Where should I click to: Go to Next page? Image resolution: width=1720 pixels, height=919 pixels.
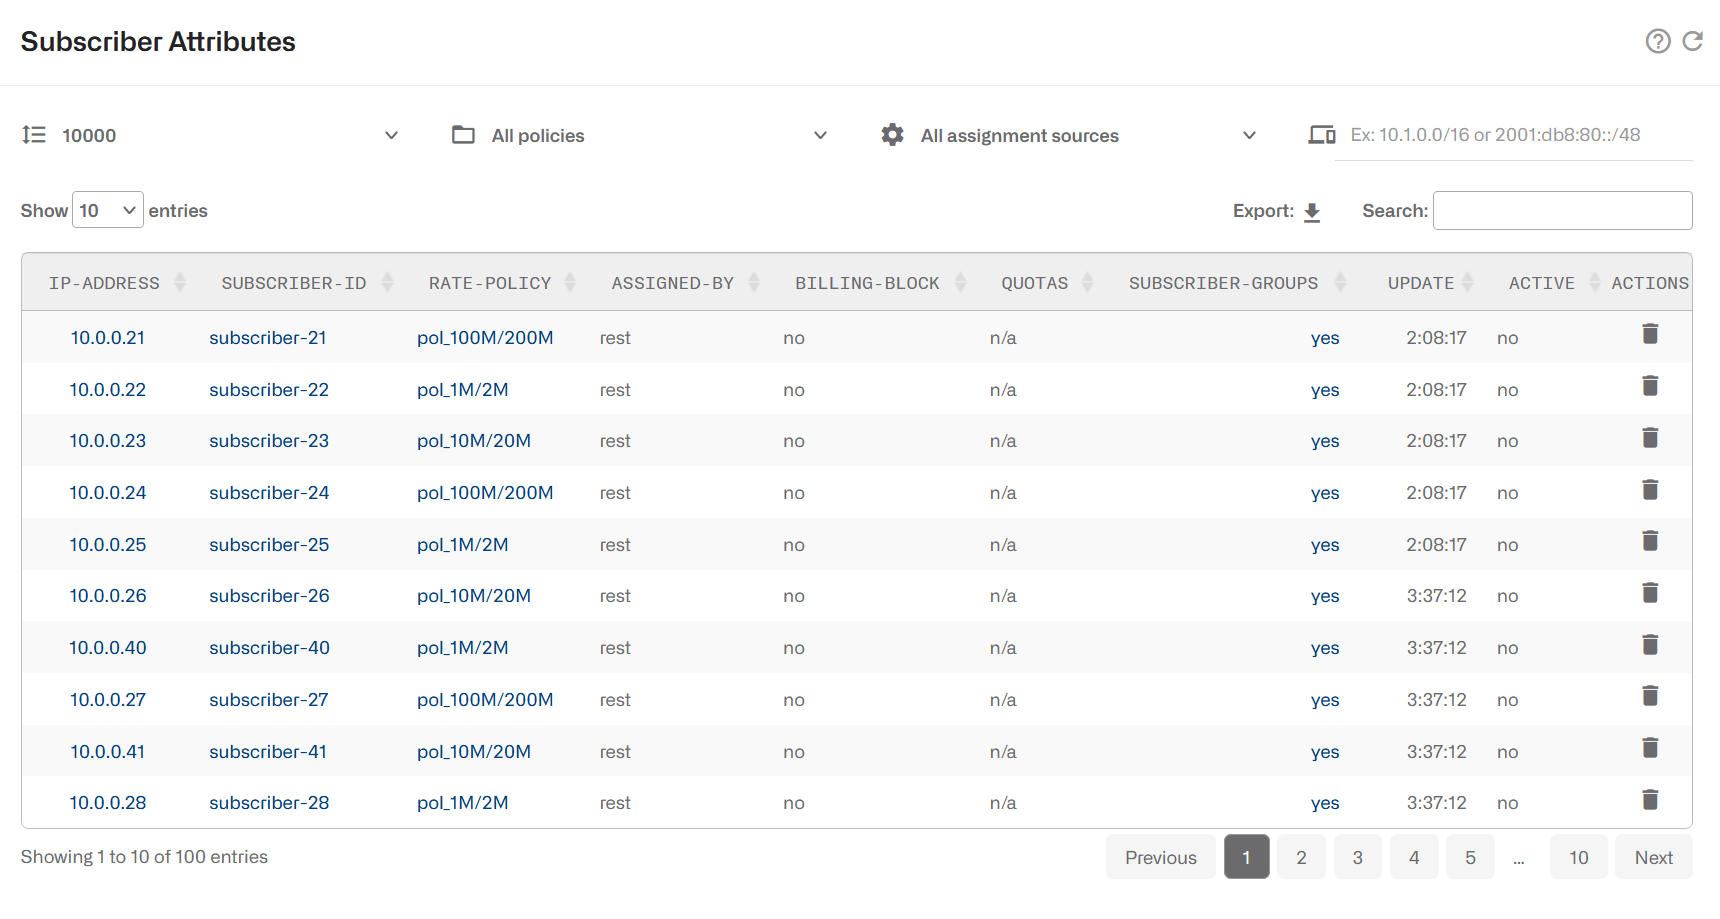coord(1653,857)
